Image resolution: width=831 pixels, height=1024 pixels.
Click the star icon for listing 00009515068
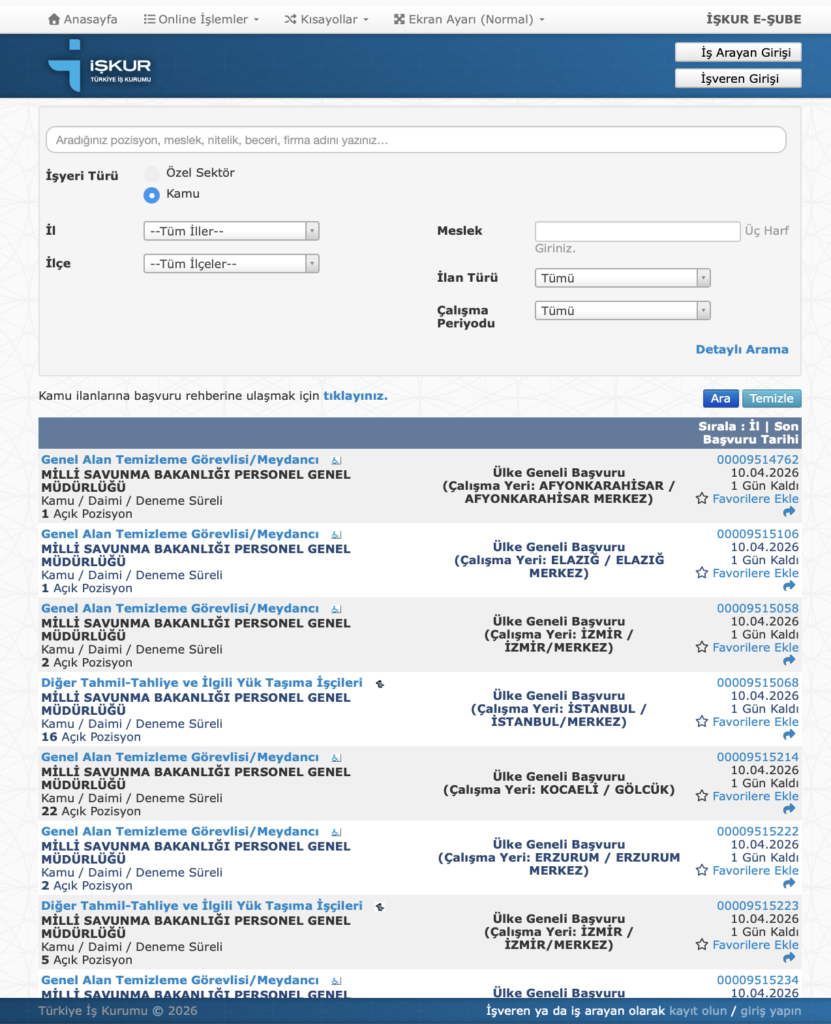[702, 721]
